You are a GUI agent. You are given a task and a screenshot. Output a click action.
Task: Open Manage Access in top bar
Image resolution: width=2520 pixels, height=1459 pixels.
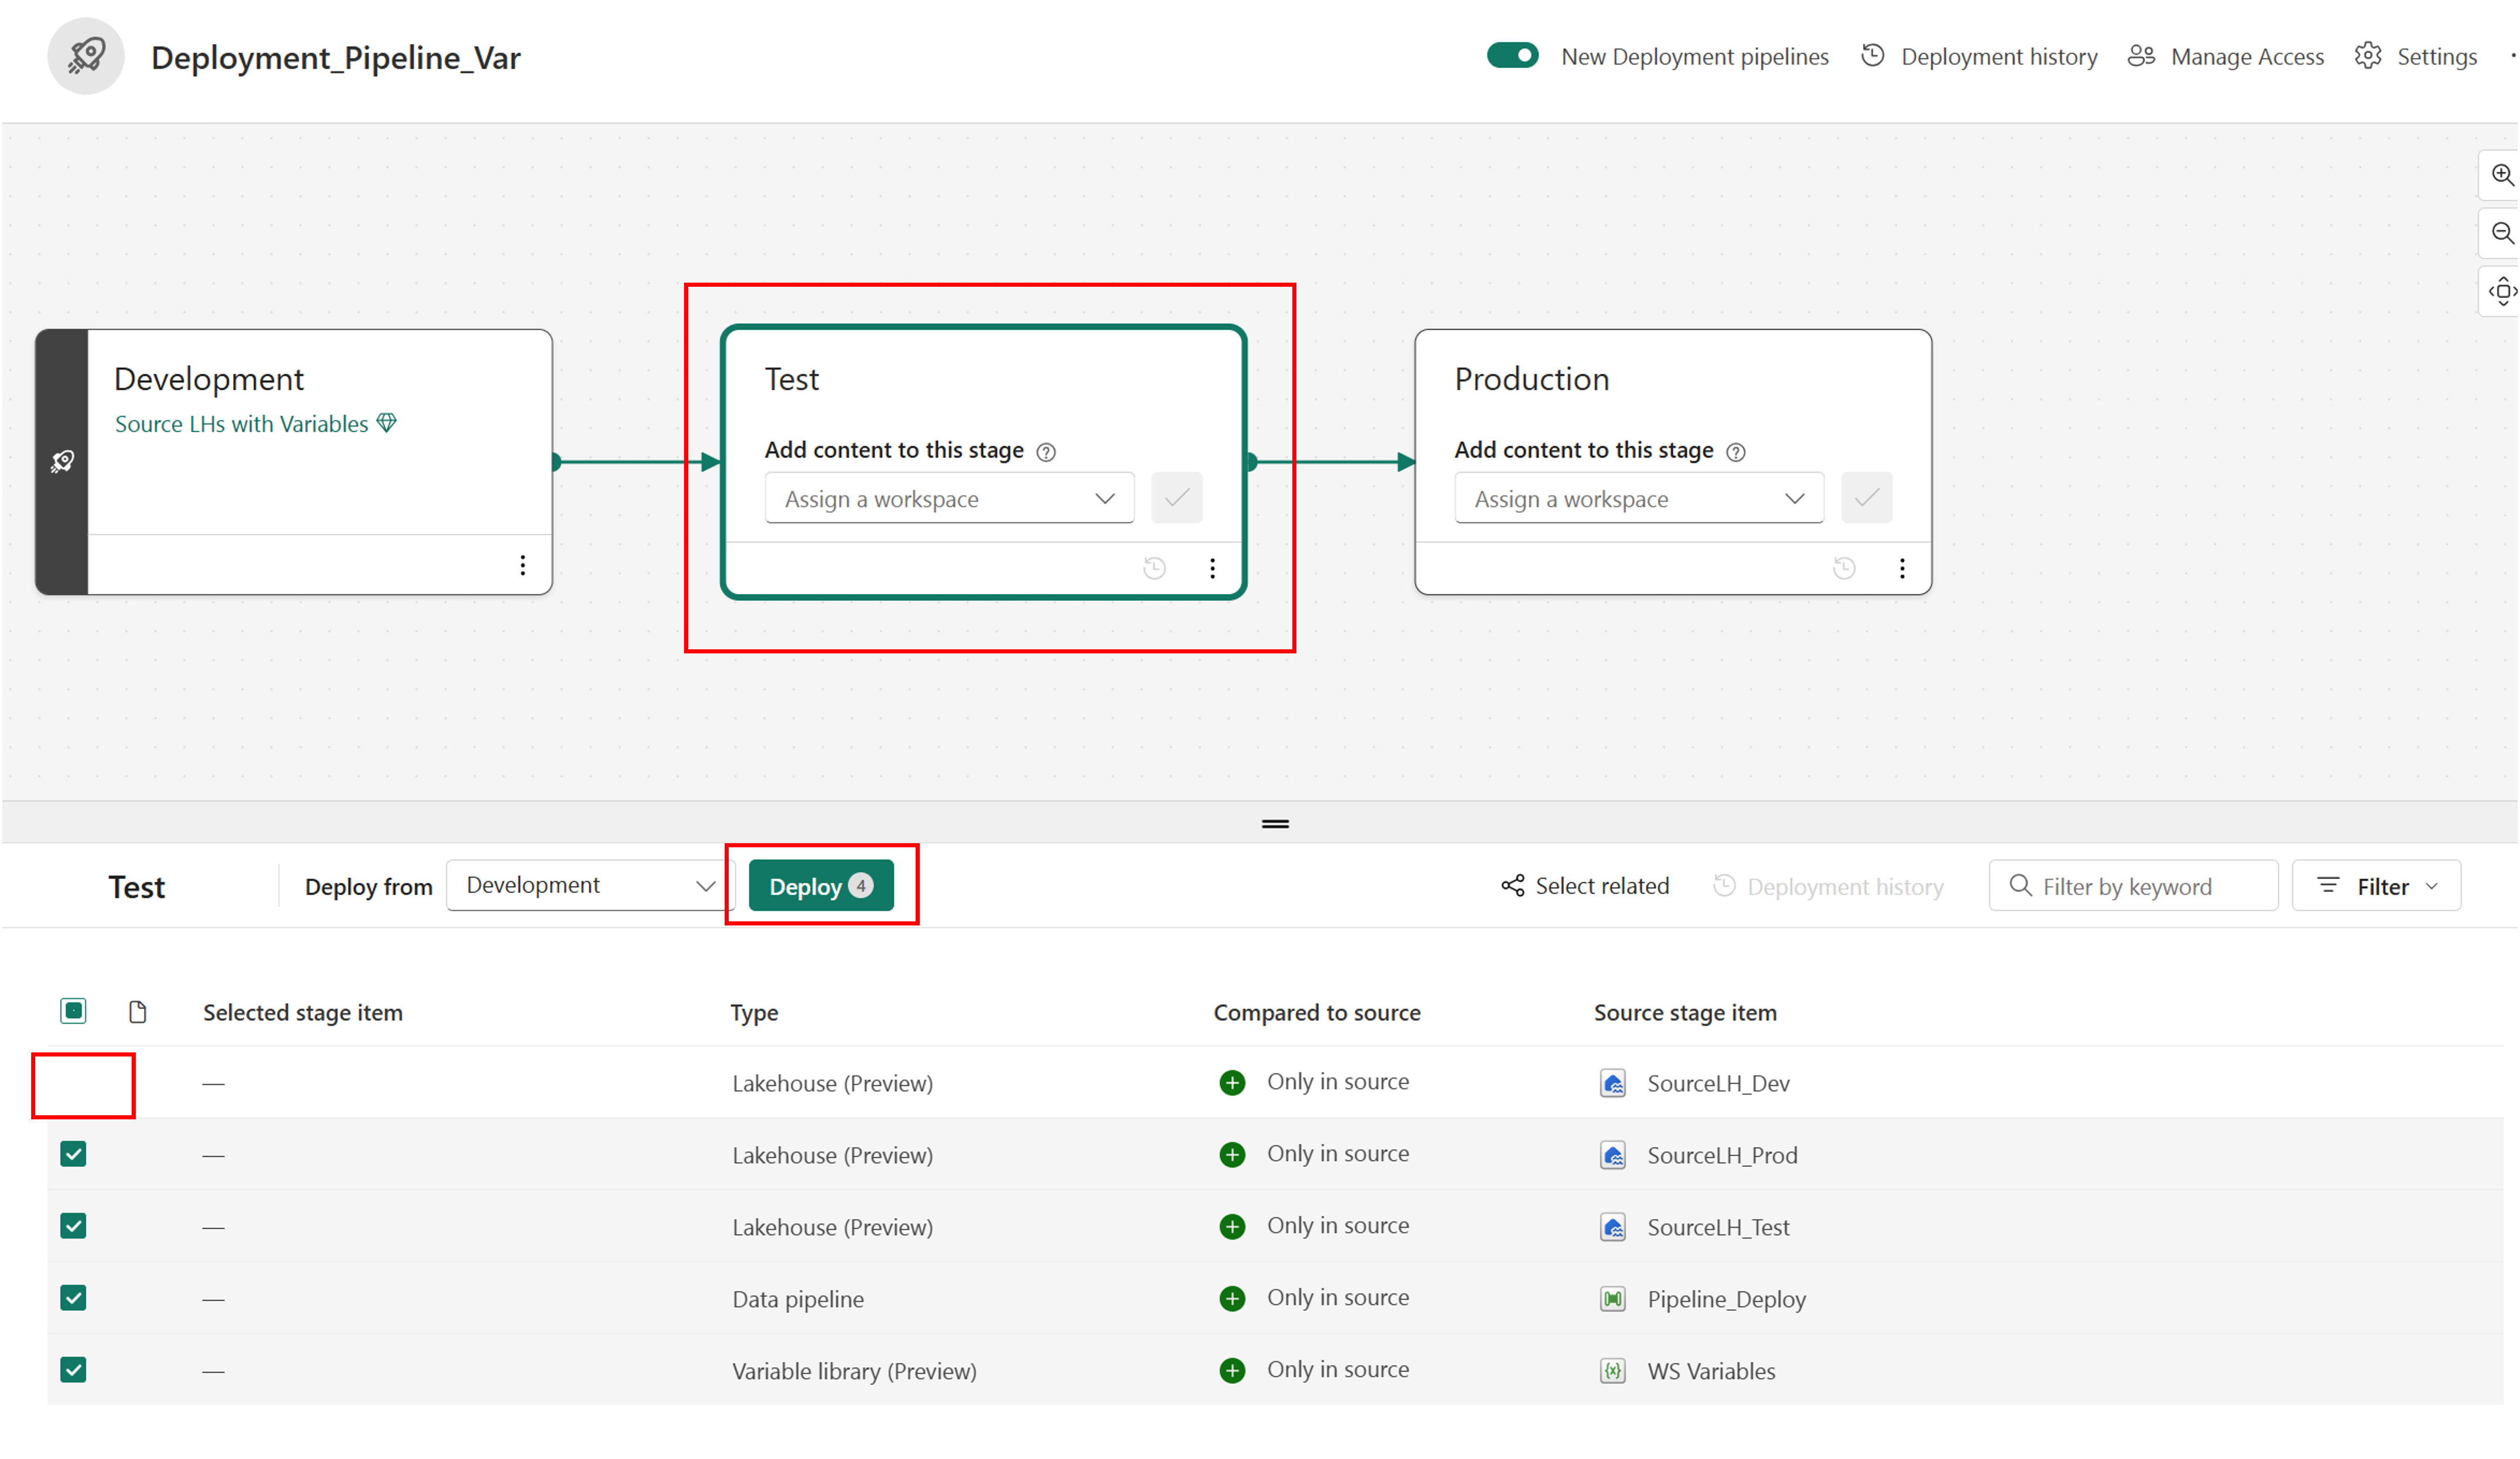point(2226,57)
